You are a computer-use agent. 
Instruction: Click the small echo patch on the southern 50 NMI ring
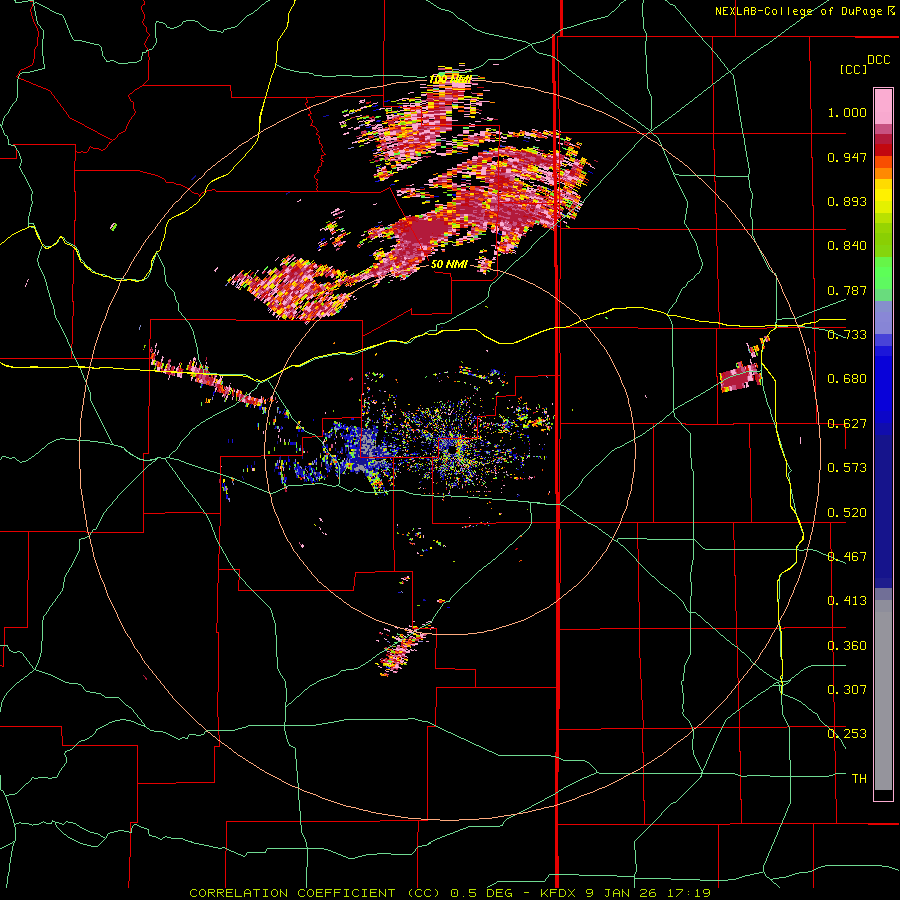pyautogui.click(x=404, y=649)
